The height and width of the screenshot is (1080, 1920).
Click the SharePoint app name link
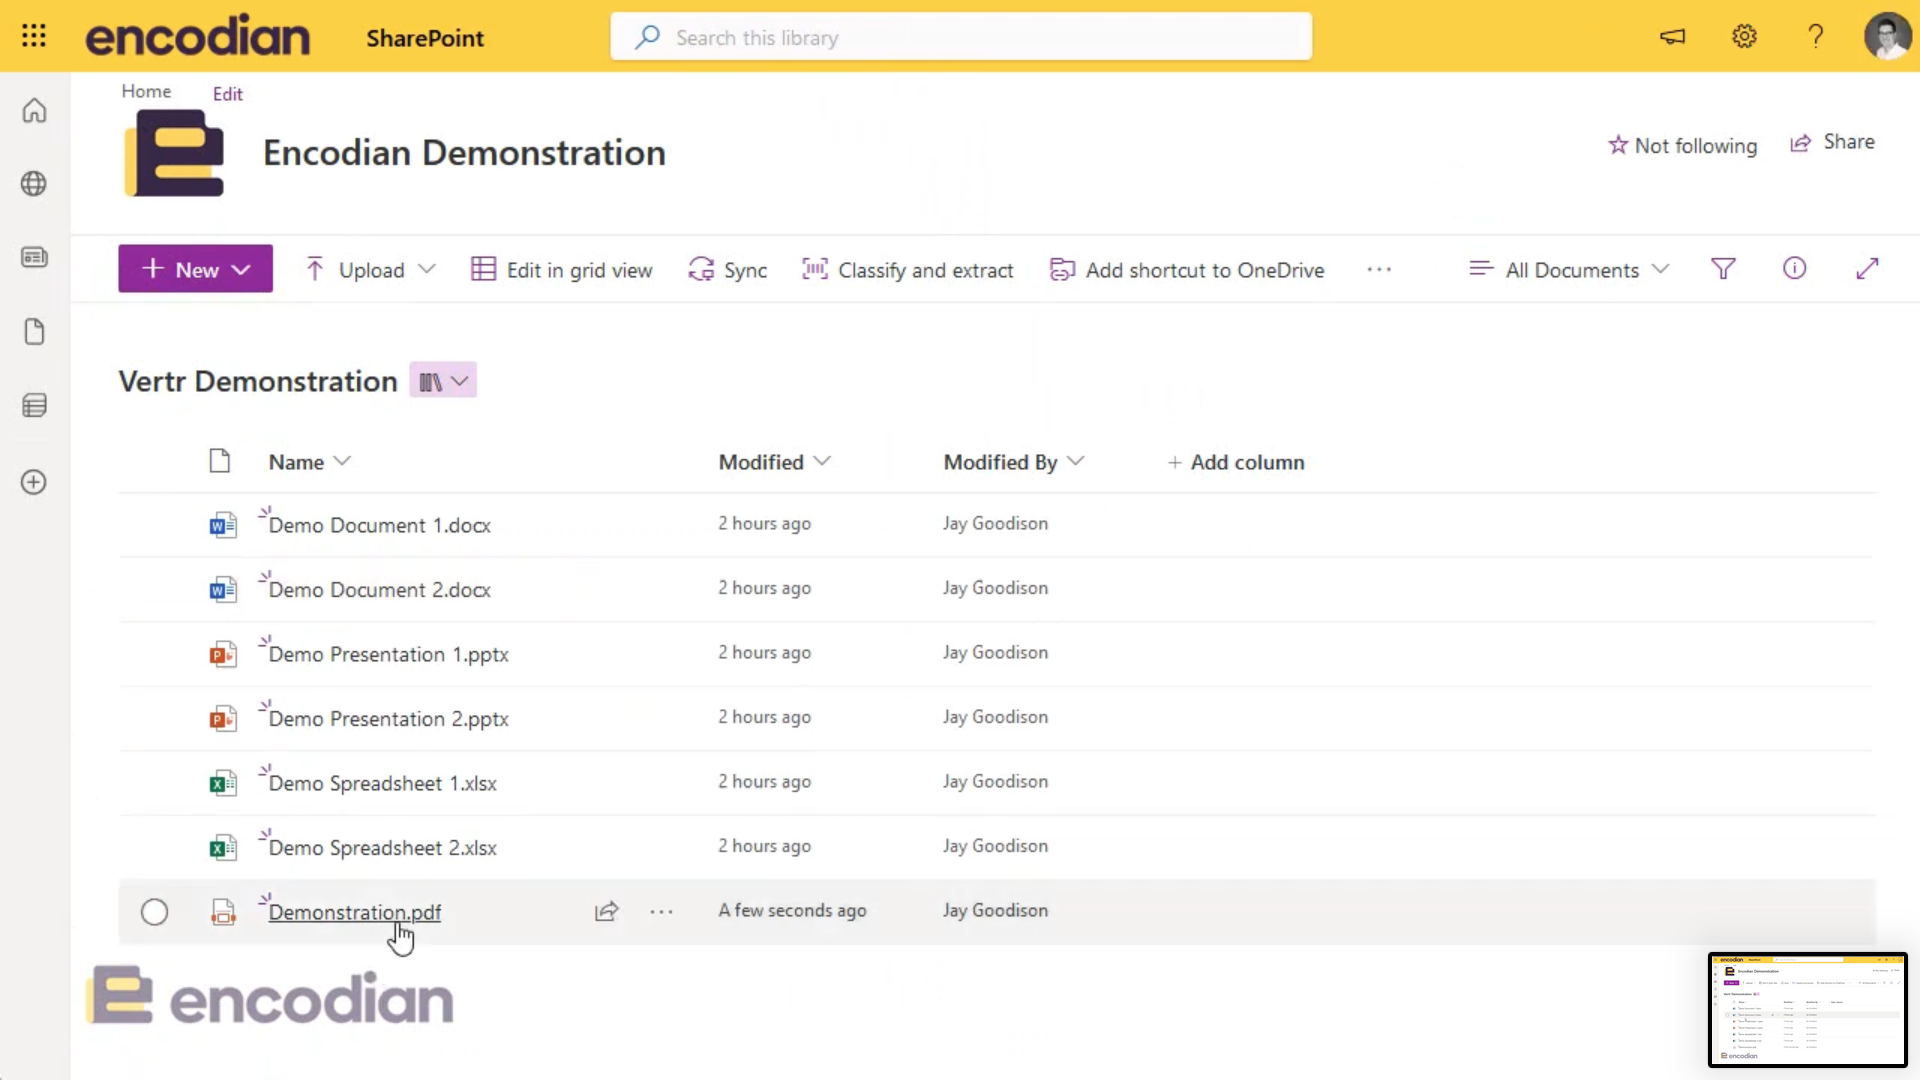425,38
